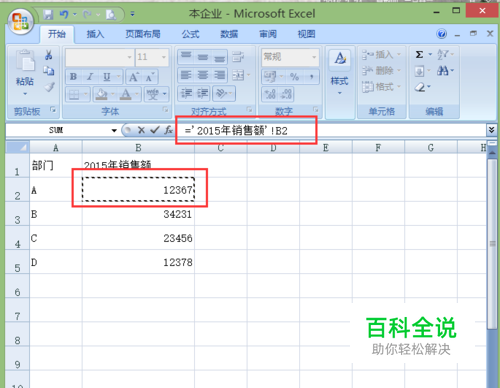Apply accounting number format
500x388 pixels.
(270, 77)
